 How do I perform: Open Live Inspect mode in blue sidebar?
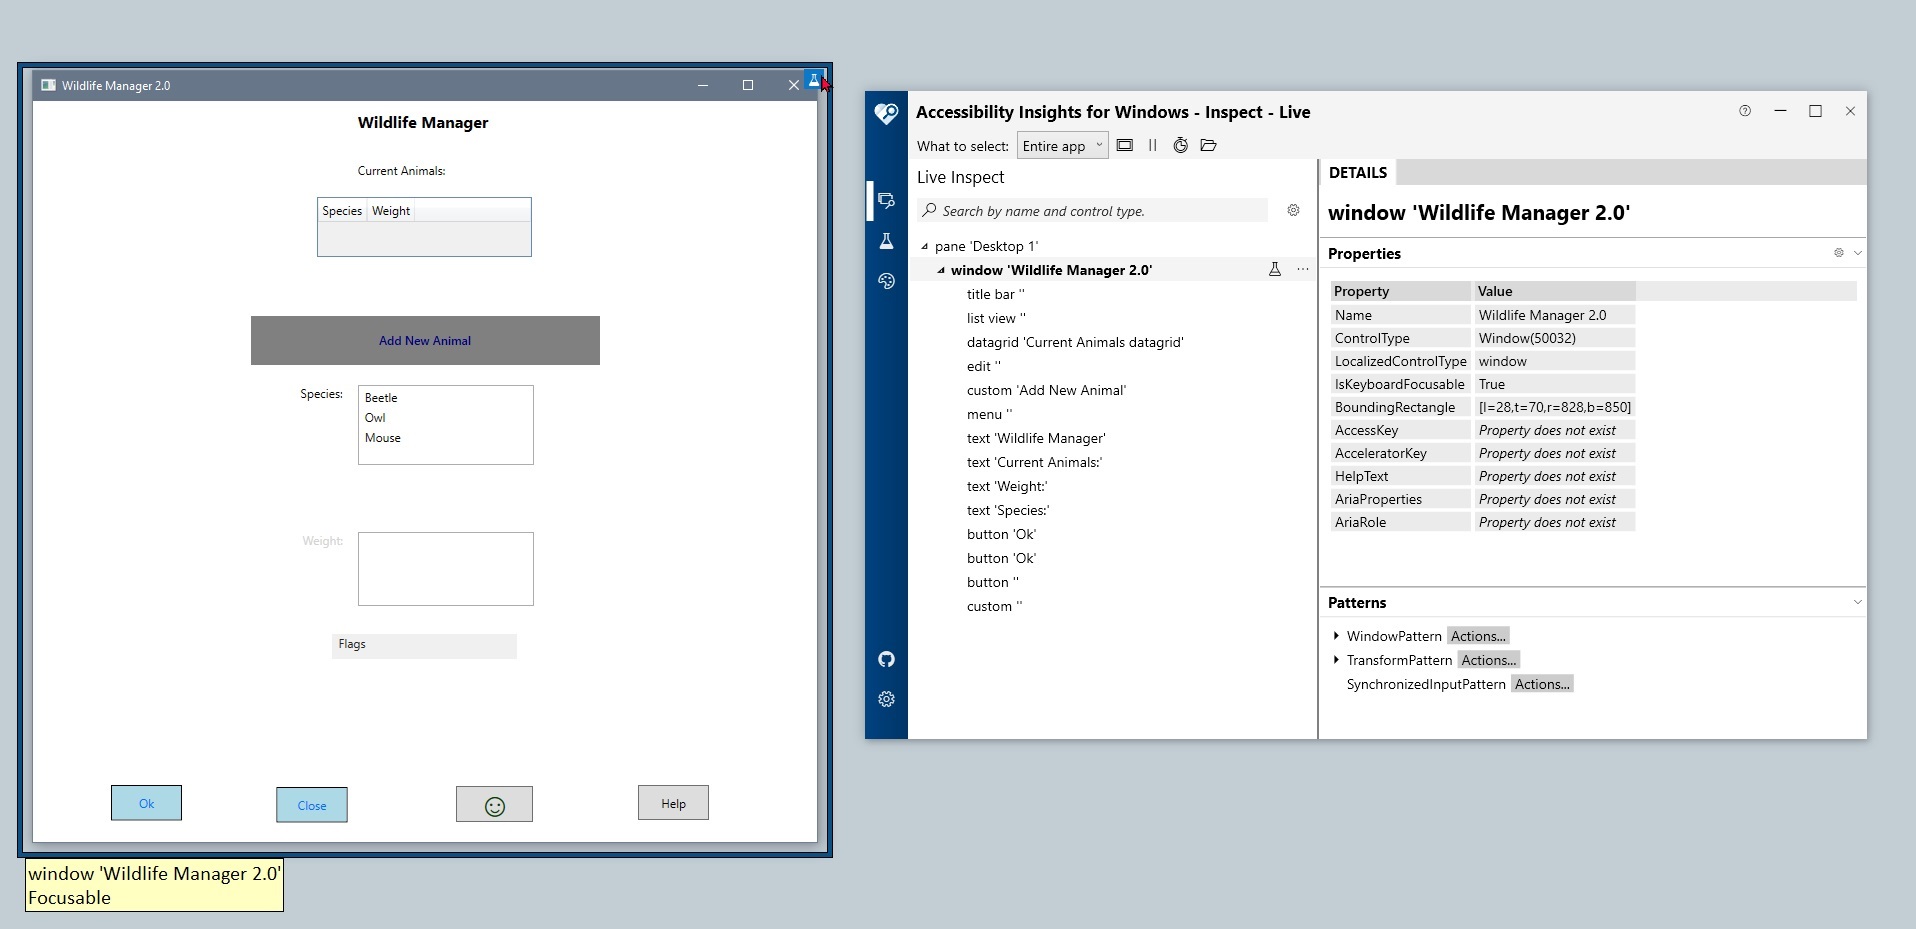pos(886,200)
